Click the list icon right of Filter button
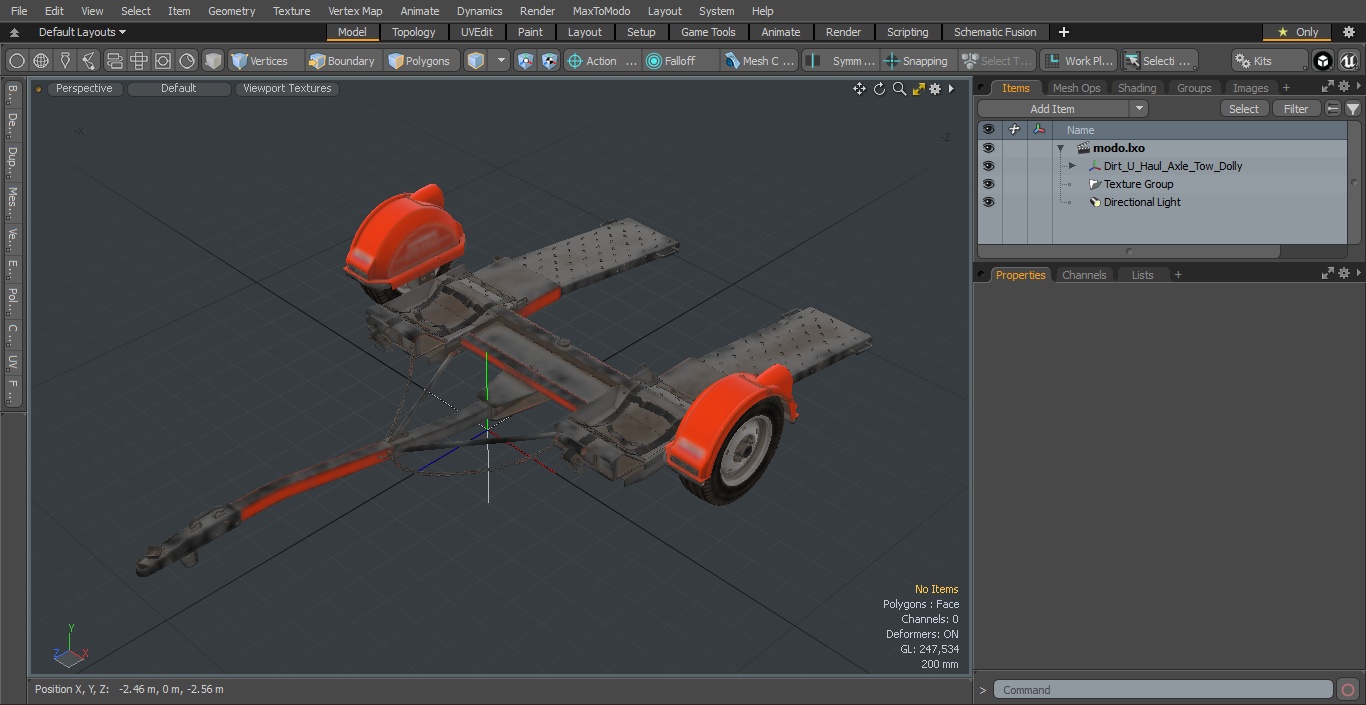1366x705 pixels. 1333,109
